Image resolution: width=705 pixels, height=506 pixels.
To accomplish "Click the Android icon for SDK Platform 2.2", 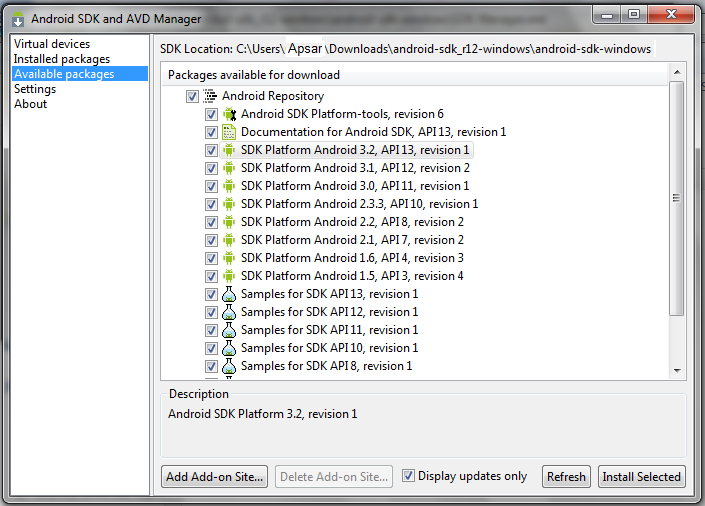I will click(x=229, y=222).
